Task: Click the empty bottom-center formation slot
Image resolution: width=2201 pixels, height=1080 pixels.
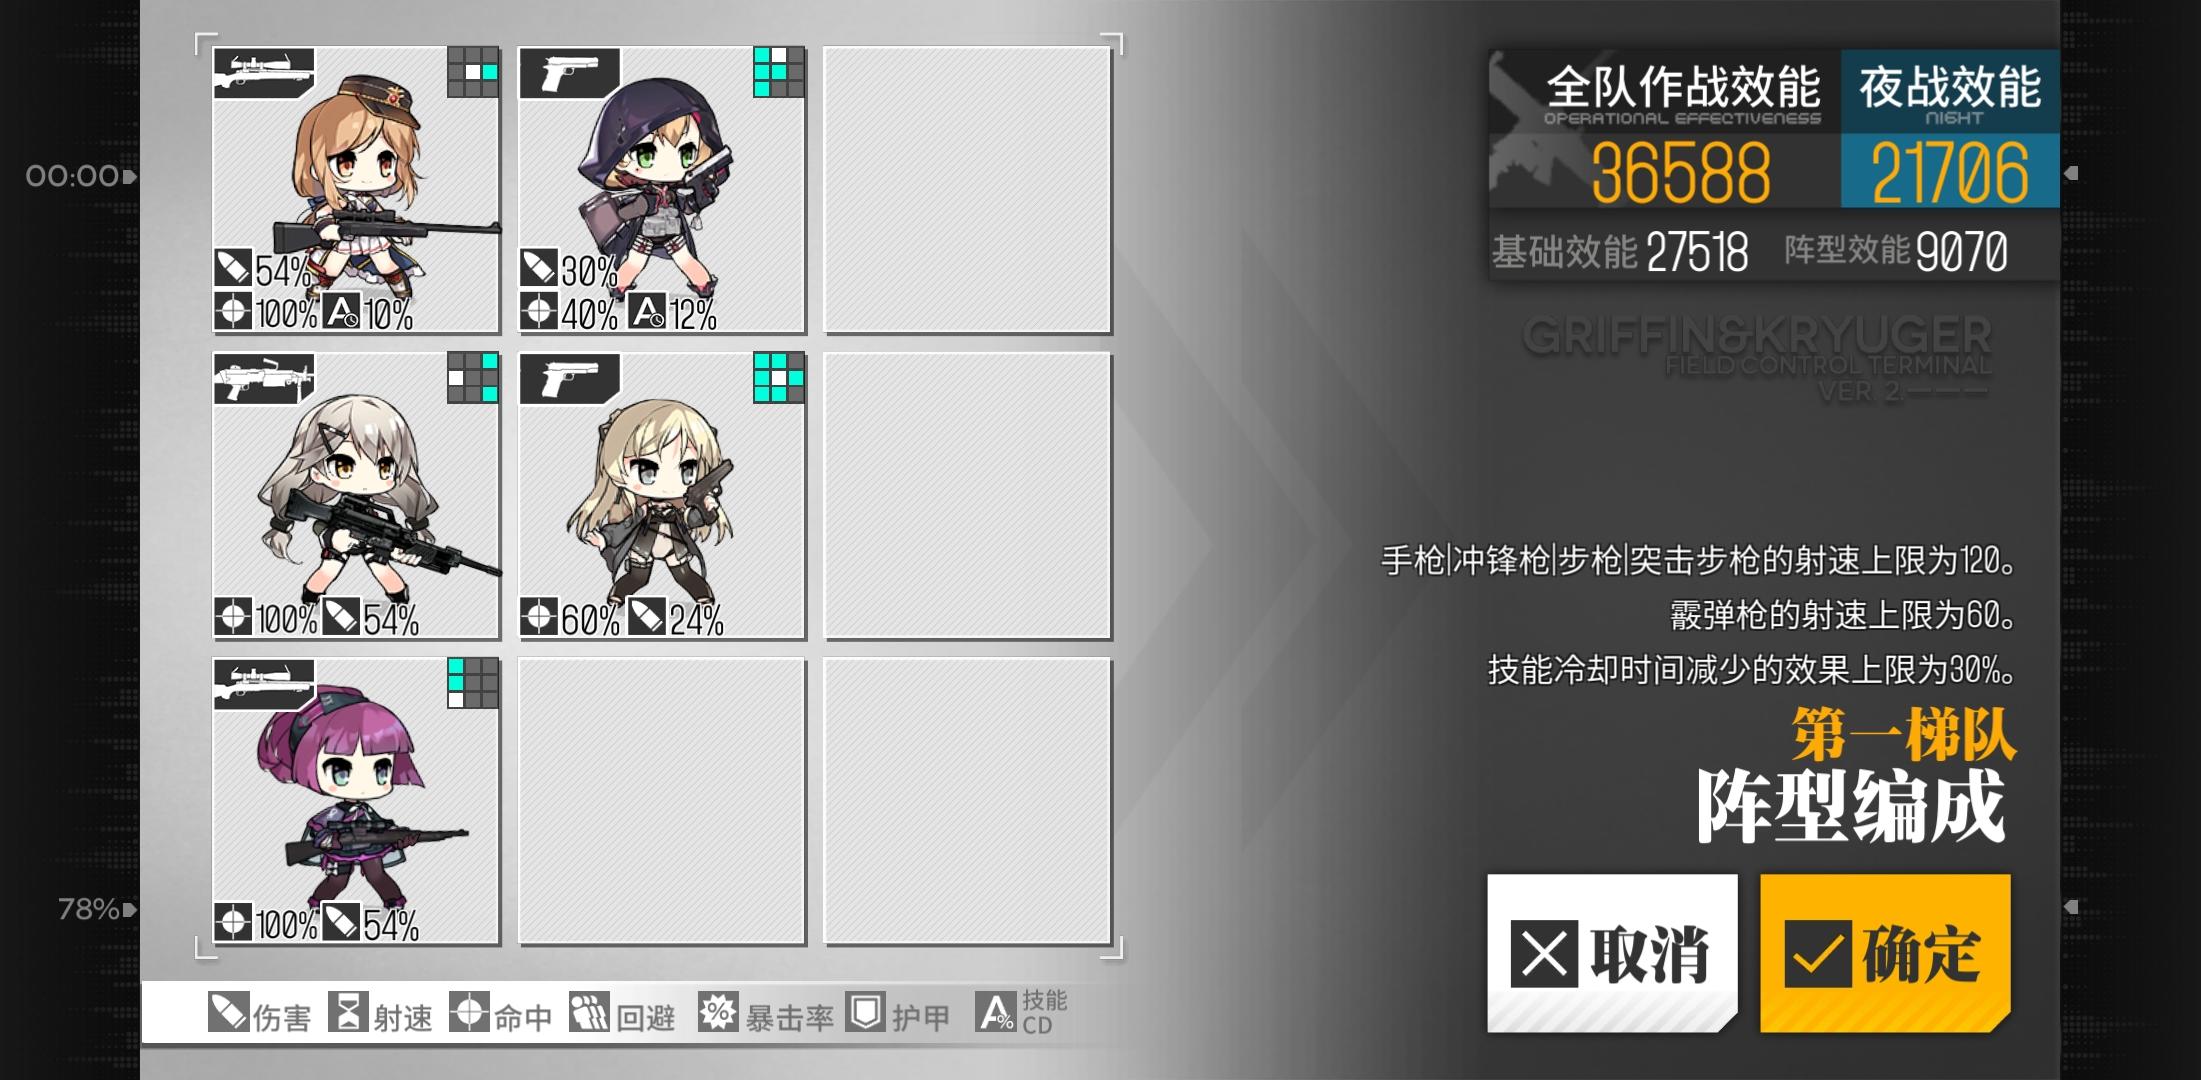Action: (x=662, y=801)
